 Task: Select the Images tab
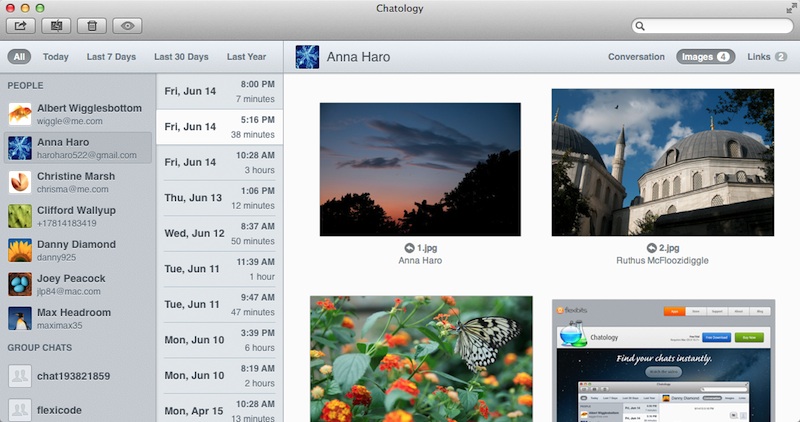click(x=706, y=57)
